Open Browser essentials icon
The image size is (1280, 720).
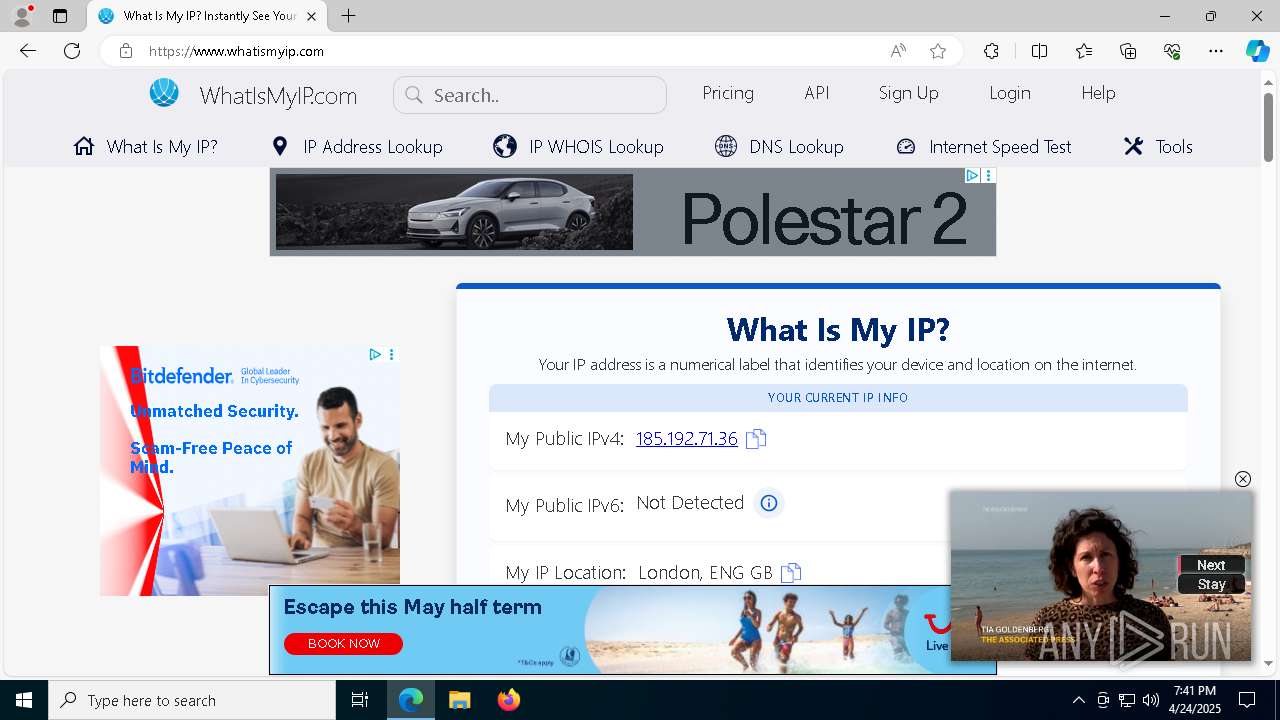coord(1172,51)
